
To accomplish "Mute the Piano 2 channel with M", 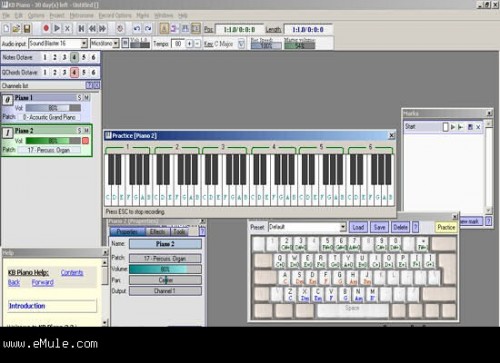I will [x=87, y=130].
